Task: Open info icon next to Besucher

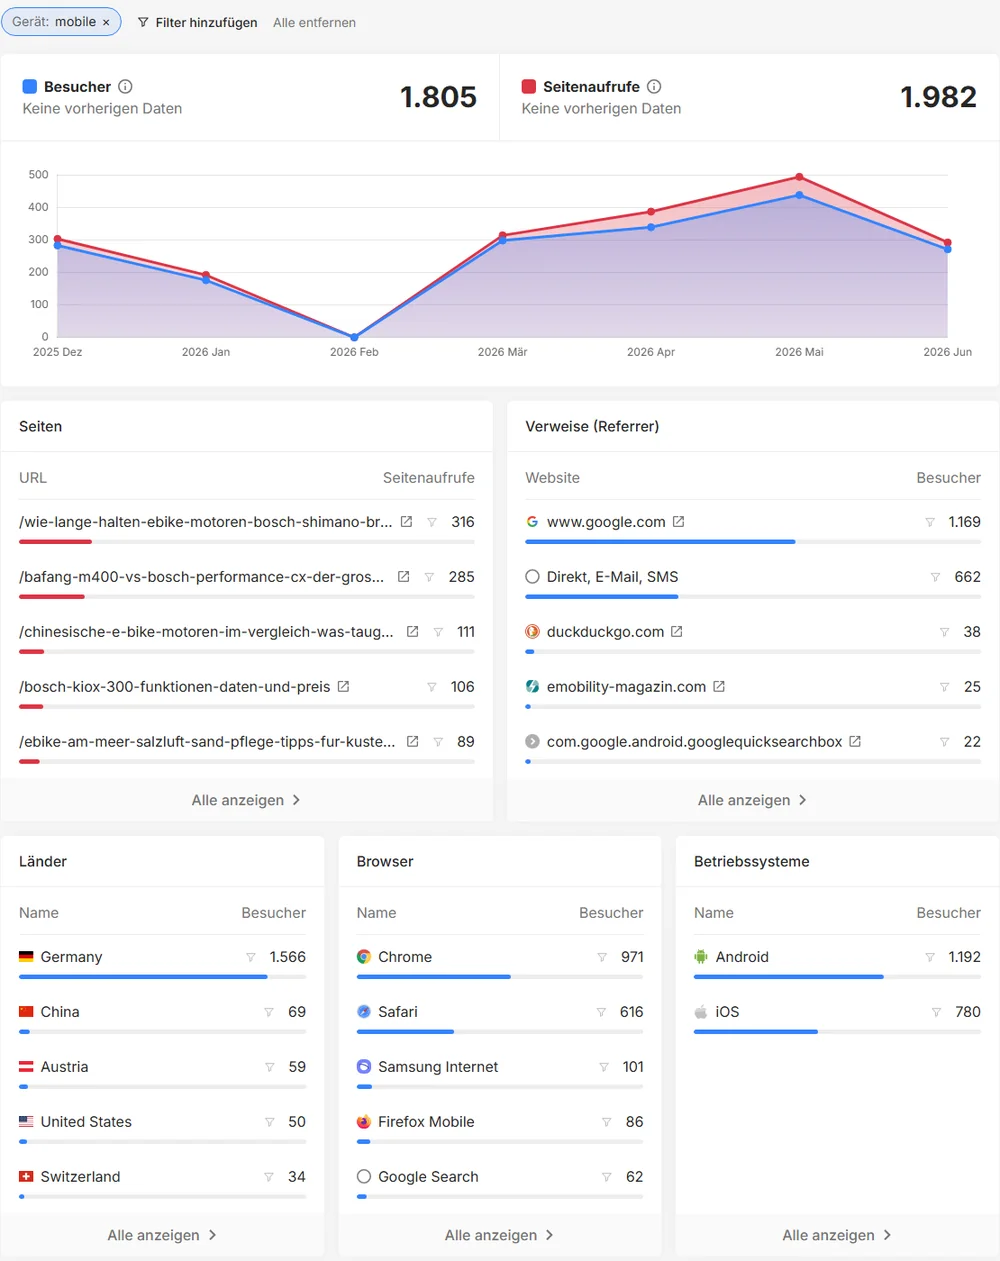Action: [x=125, y=87]
